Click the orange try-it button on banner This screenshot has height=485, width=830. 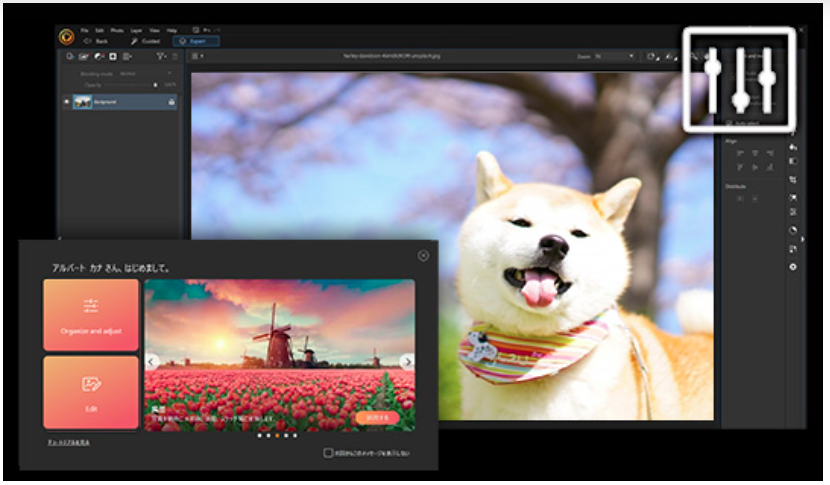coord(377,418)
